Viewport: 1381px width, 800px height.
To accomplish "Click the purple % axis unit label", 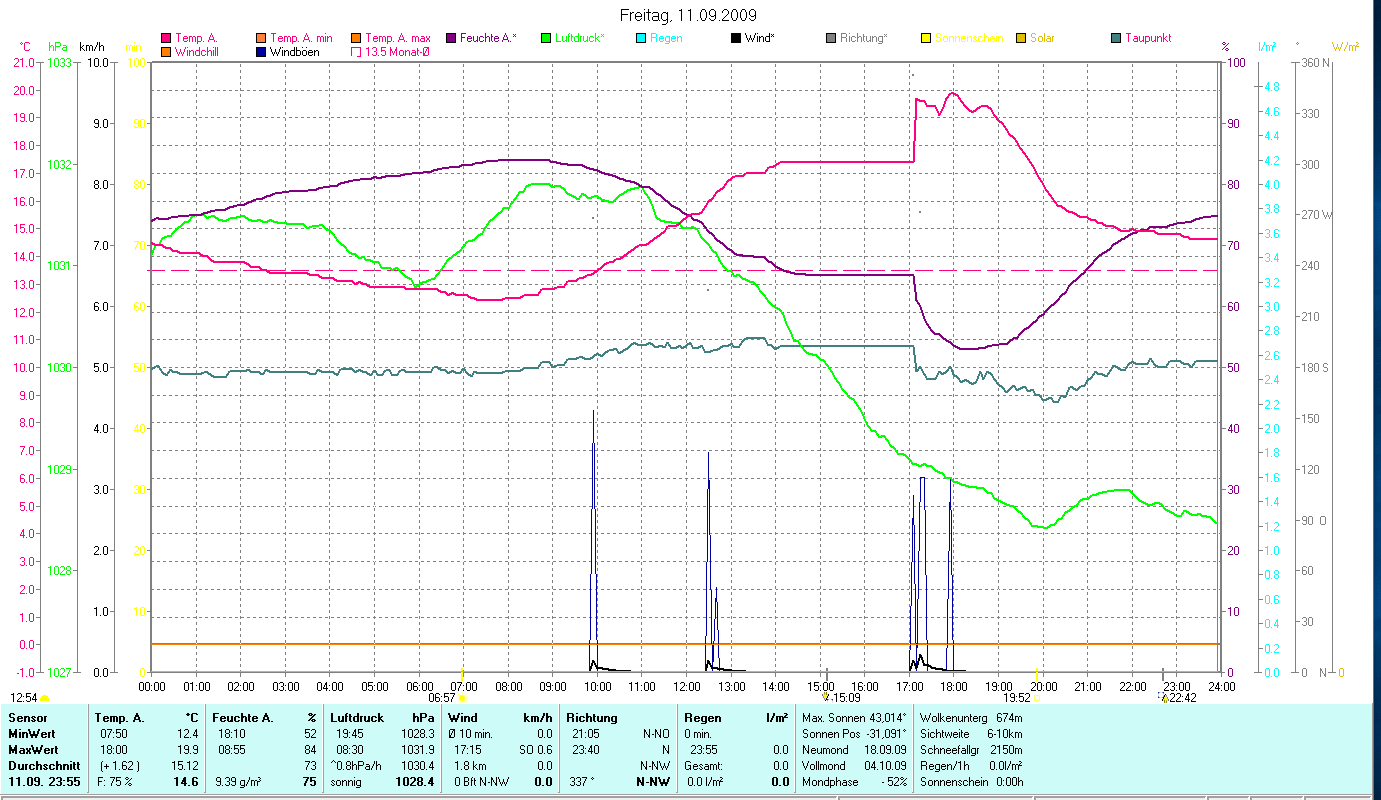I will [x=1225, y=47].
